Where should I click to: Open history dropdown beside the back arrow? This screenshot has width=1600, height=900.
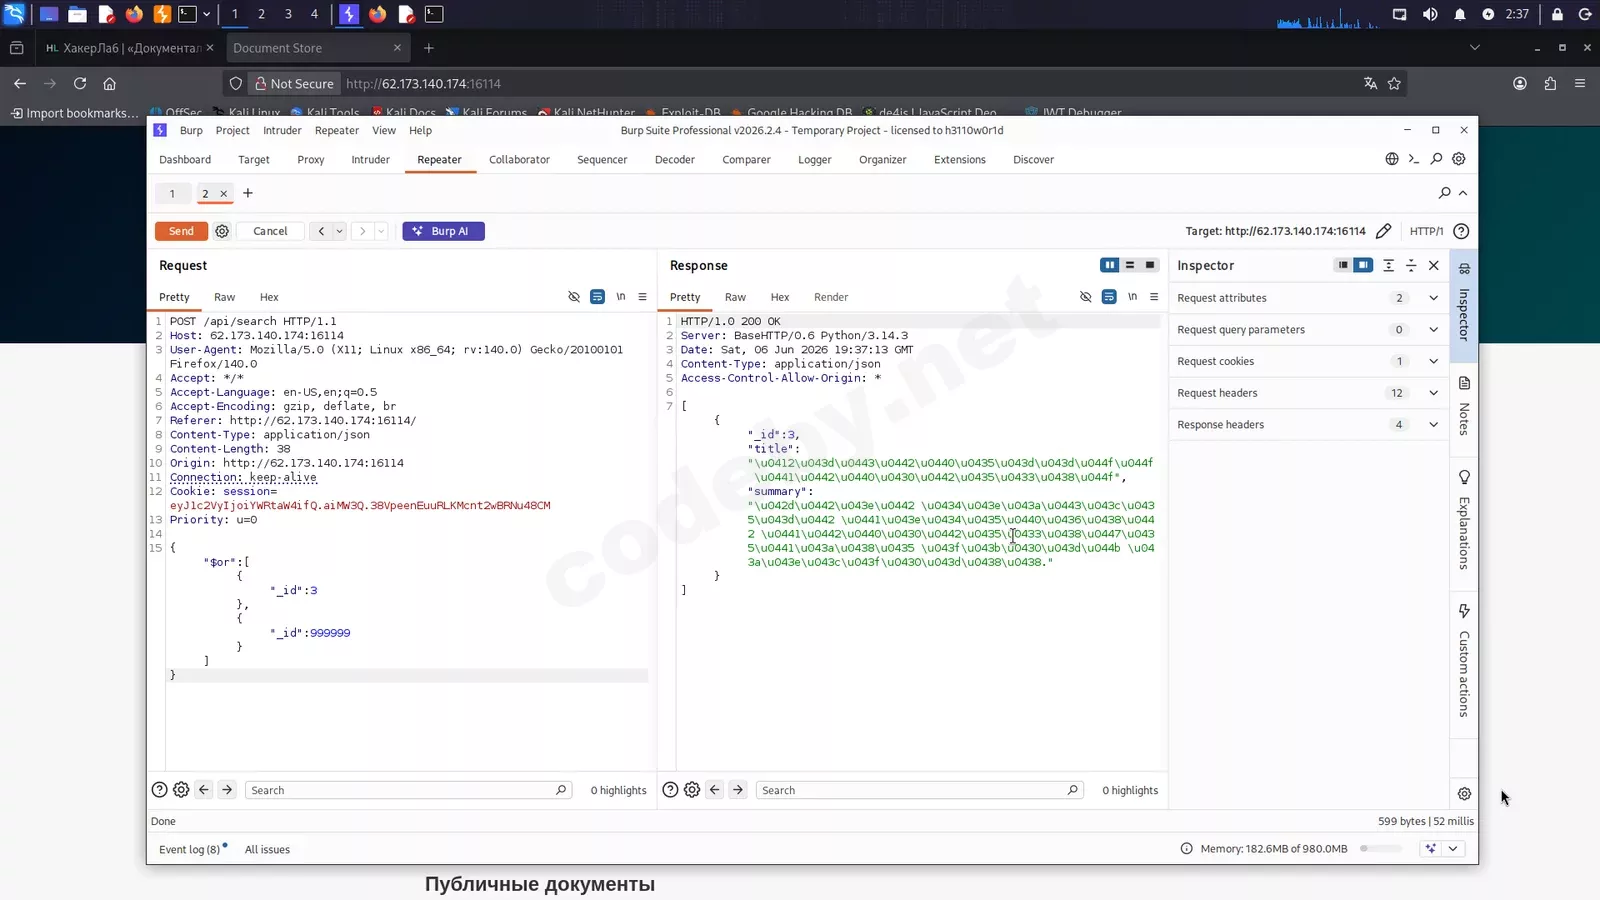(x=339, y=231)
